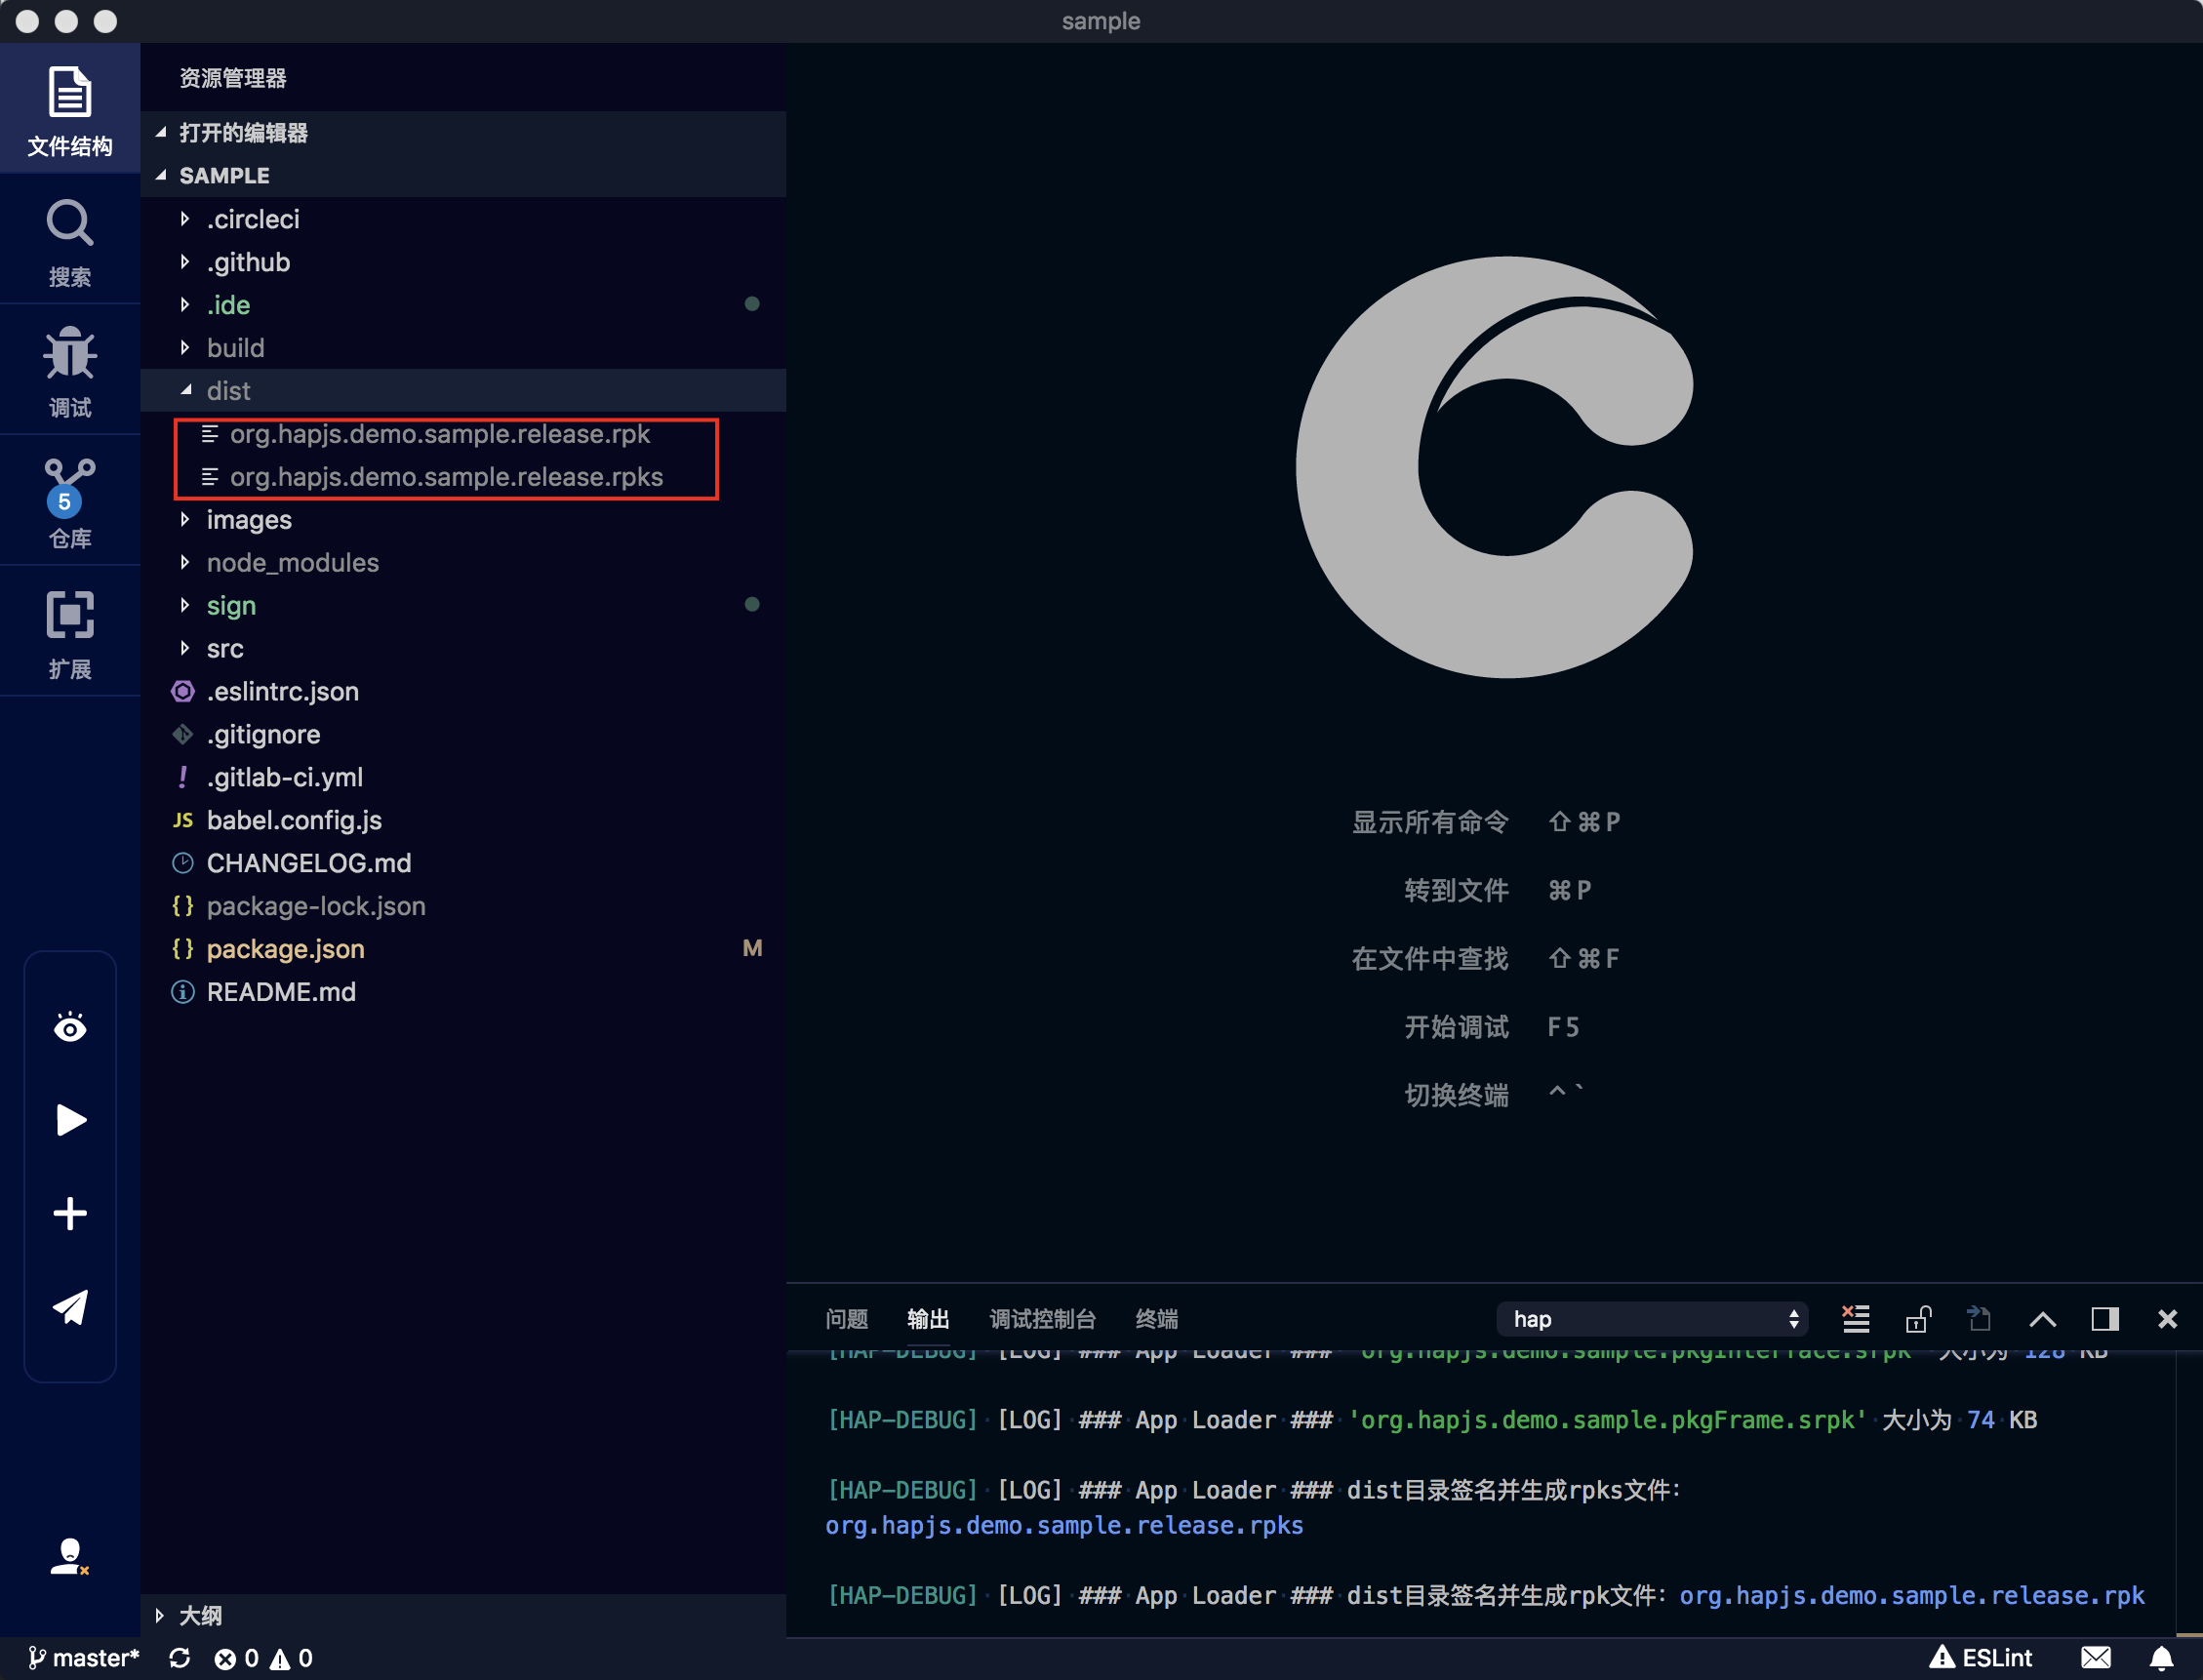Click the release.rpk link in output log
The image size is (2203, 1680).
click(x=1911, y=1596)
